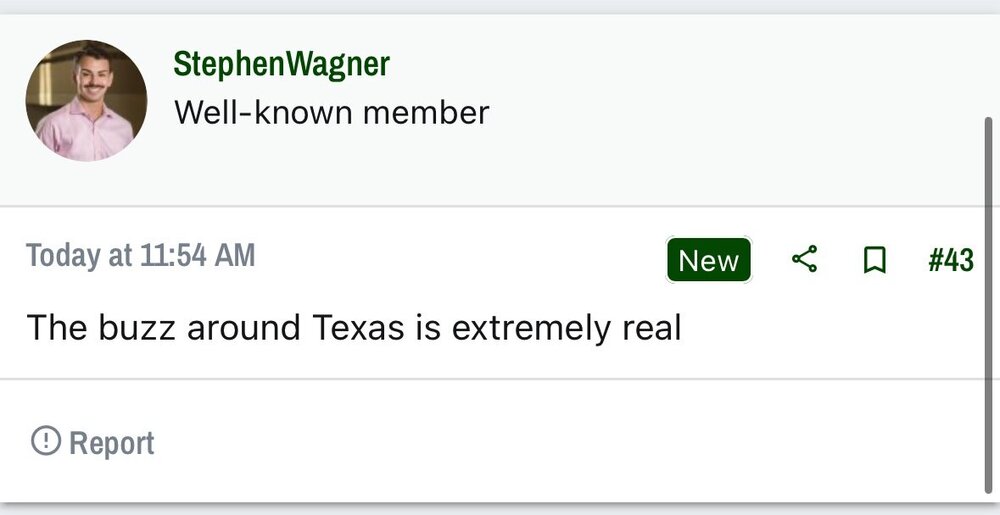Click the "Today at 11:54 AM" timestamp
This screenshot has width=1000, height=515.
tap(141, 256)
